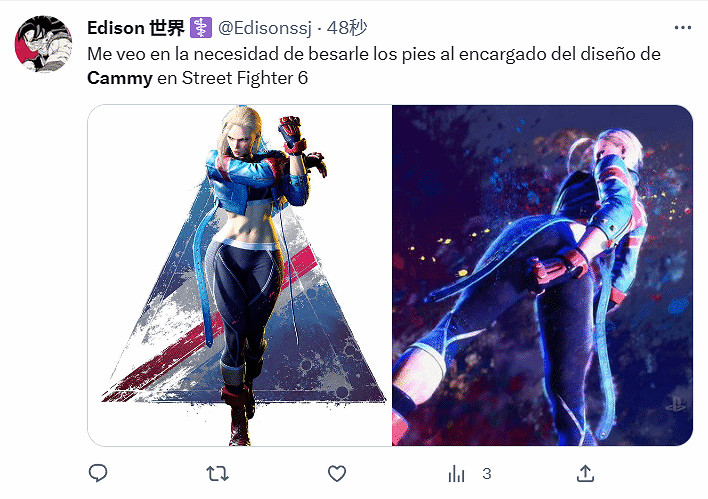
Task: Open the right Cammy kick image
Action: [542, 275]
